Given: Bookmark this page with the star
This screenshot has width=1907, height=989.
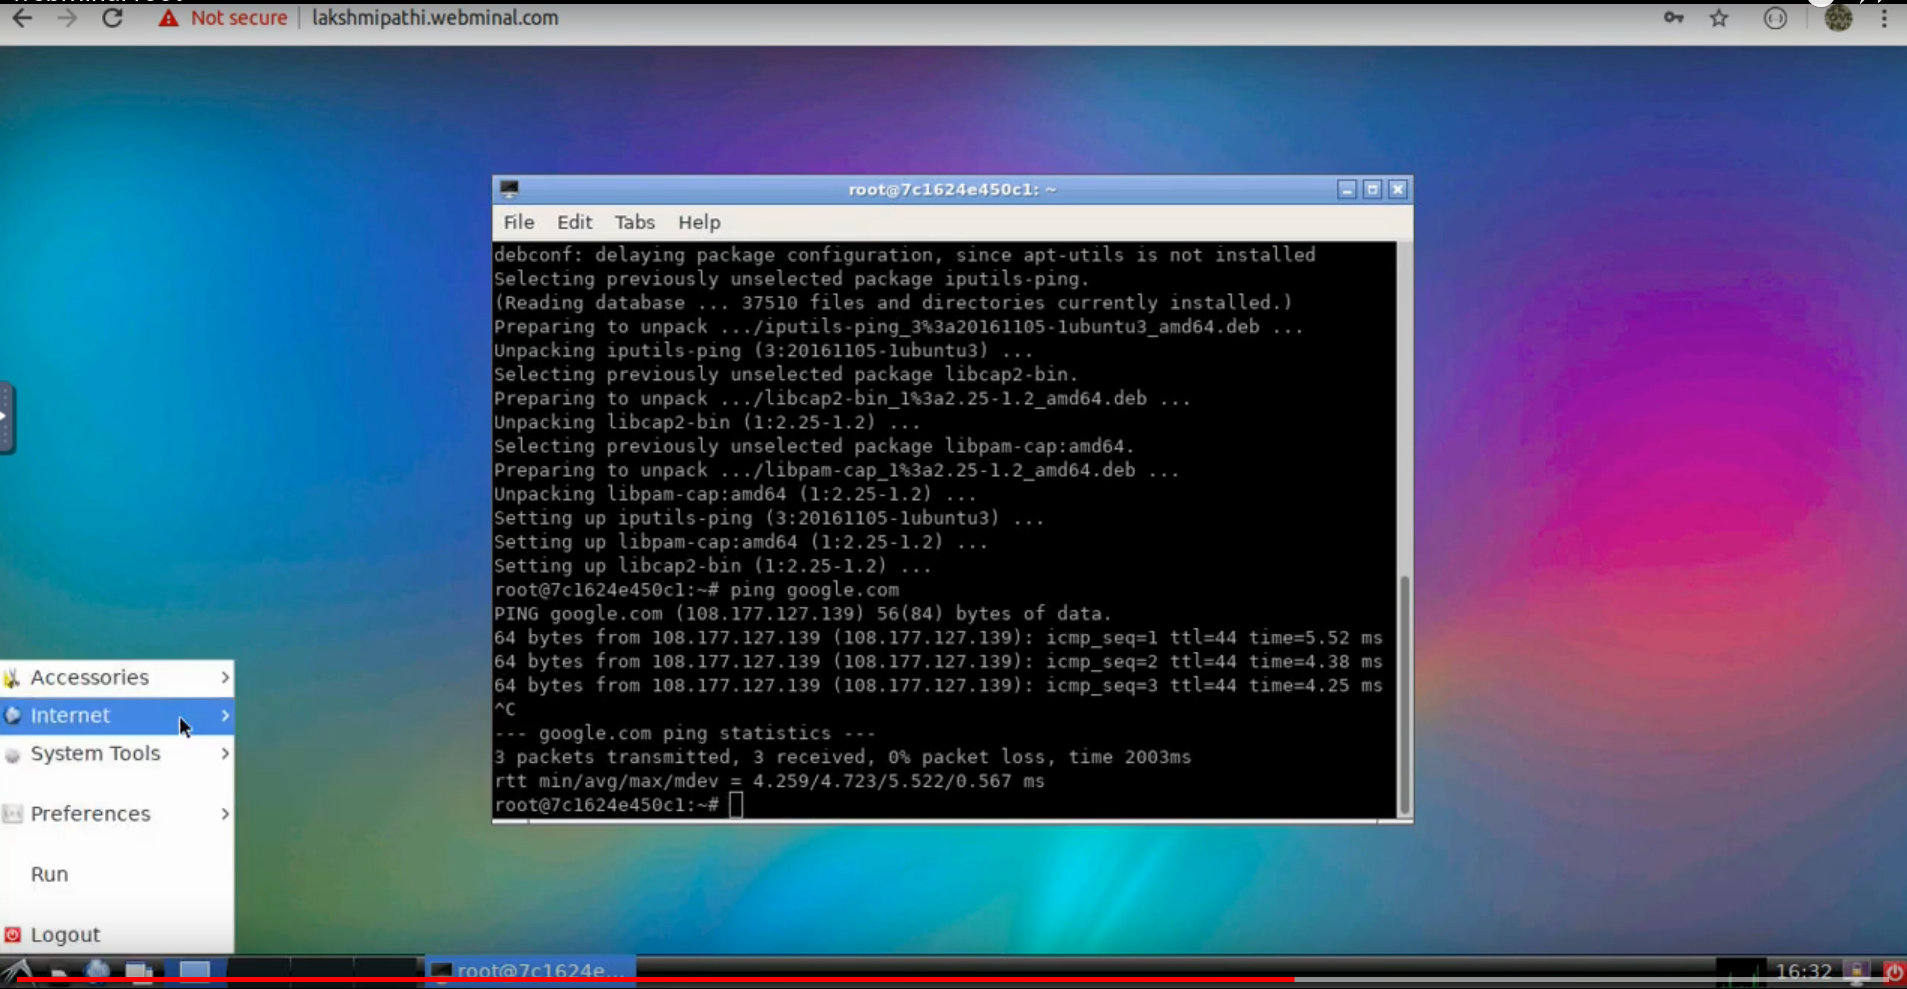Looking at the screenshot, I should point(1719,18).
